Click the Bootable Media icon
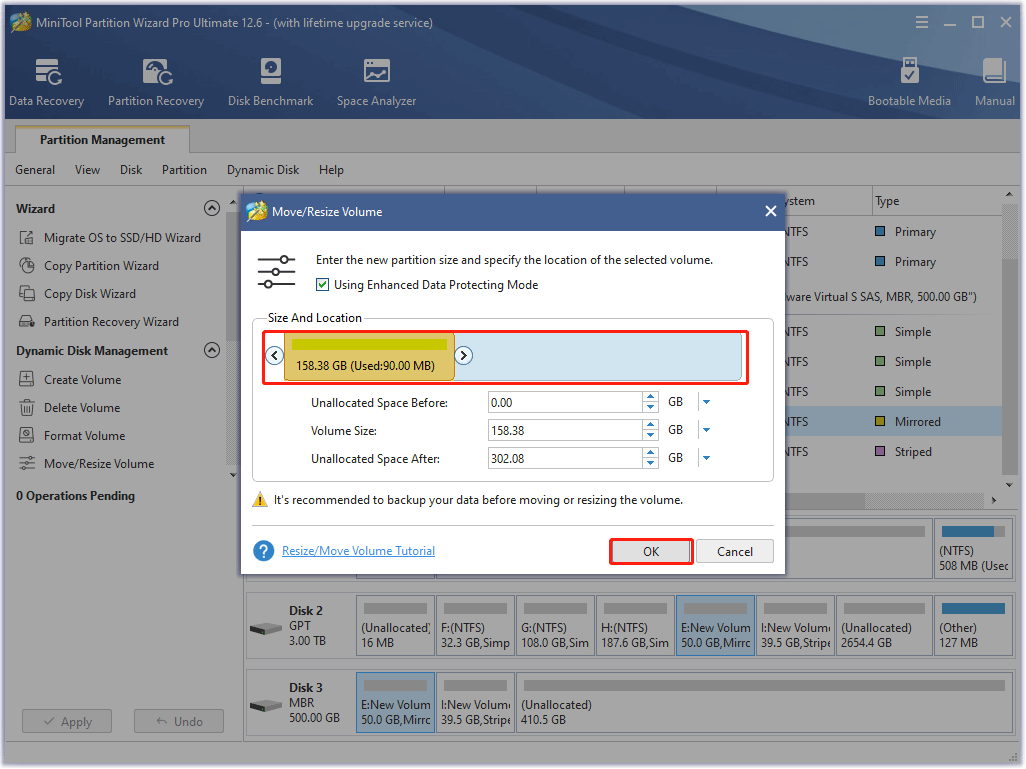Image resolution: width=1026 pixels, height=769 pixels. click(909, 82)
